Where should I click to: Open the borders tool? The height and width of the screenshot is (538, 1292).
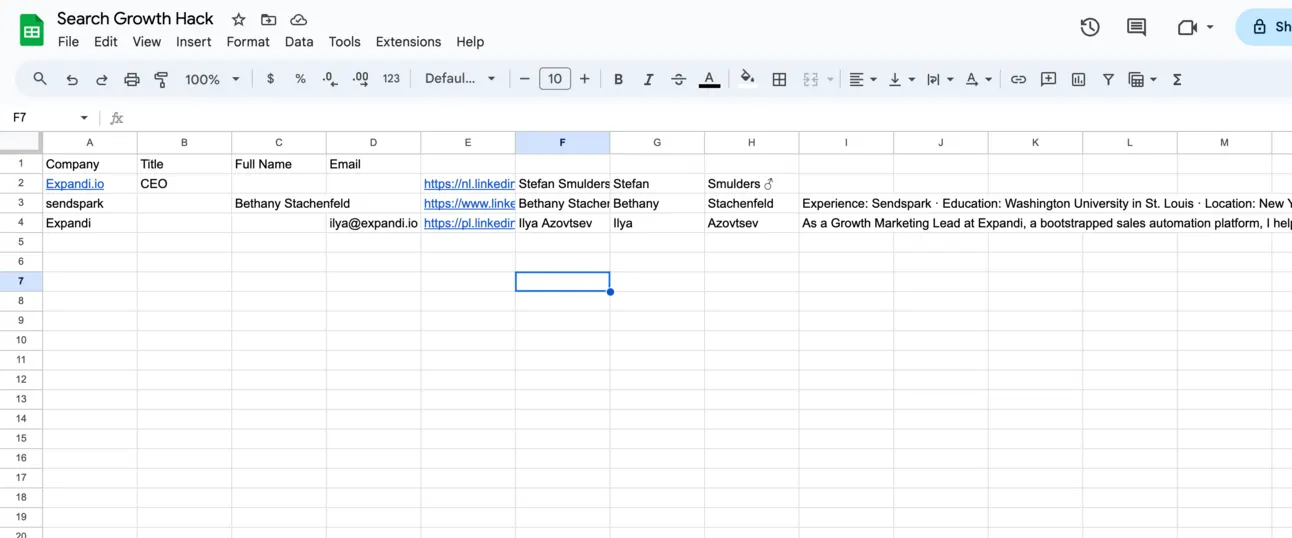[x=779, y=79]
